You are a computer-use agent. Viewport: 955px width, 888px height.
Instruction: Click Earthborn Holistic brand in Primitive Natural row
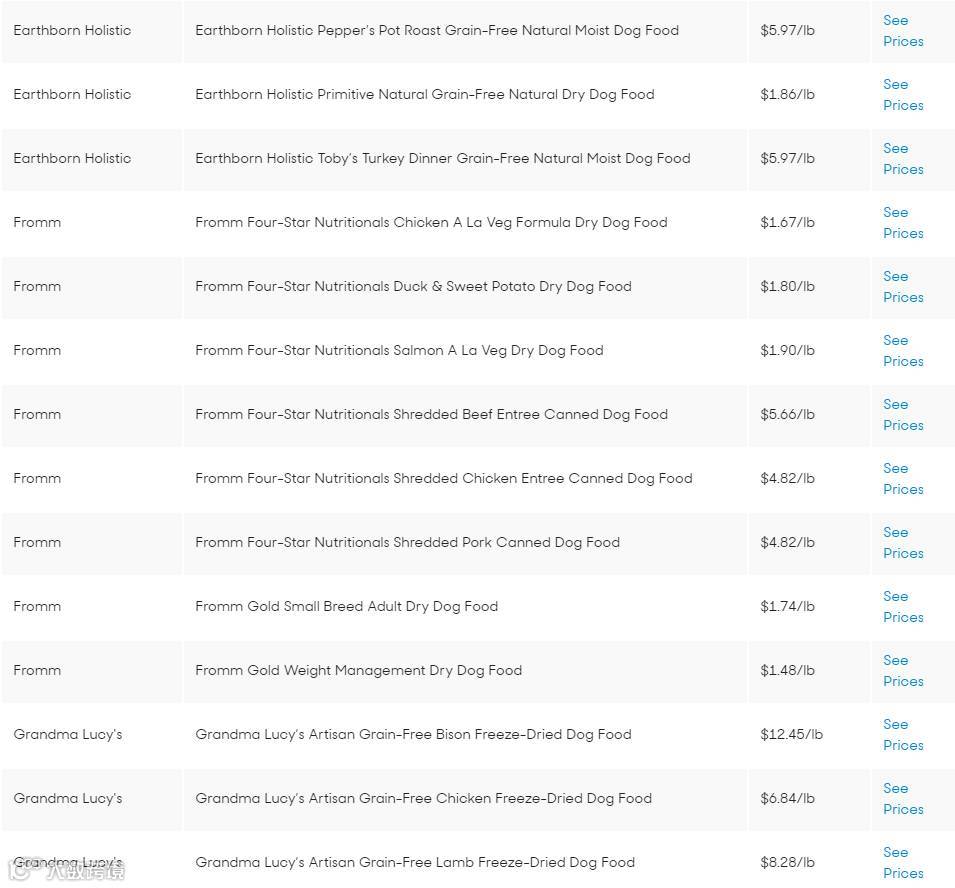[72, 94]
